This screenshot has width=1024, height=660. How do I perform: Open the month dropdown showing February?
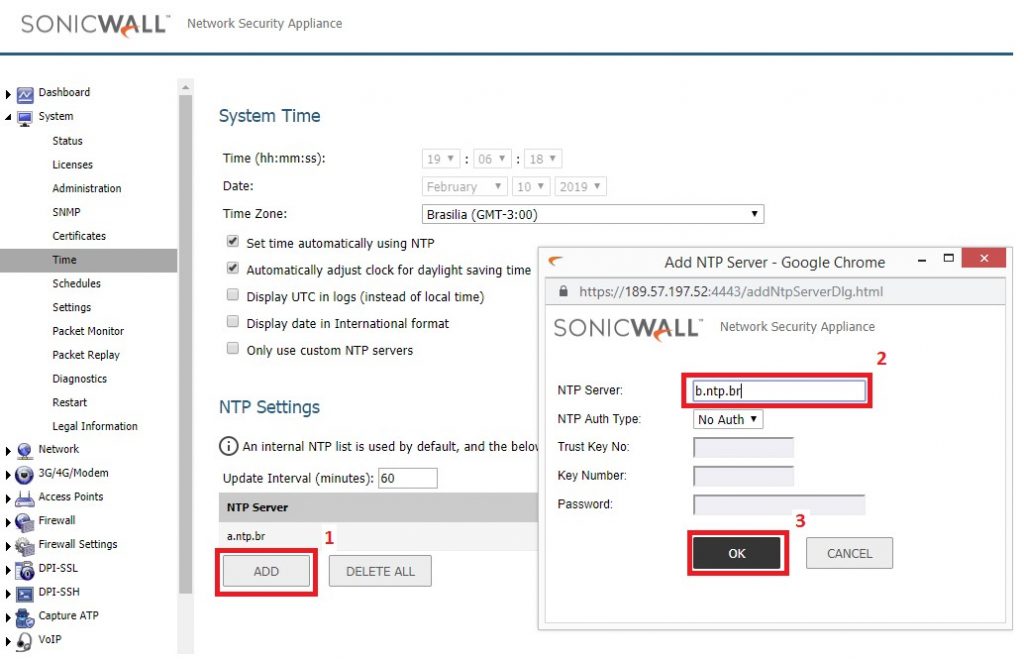tap(464, 187)
